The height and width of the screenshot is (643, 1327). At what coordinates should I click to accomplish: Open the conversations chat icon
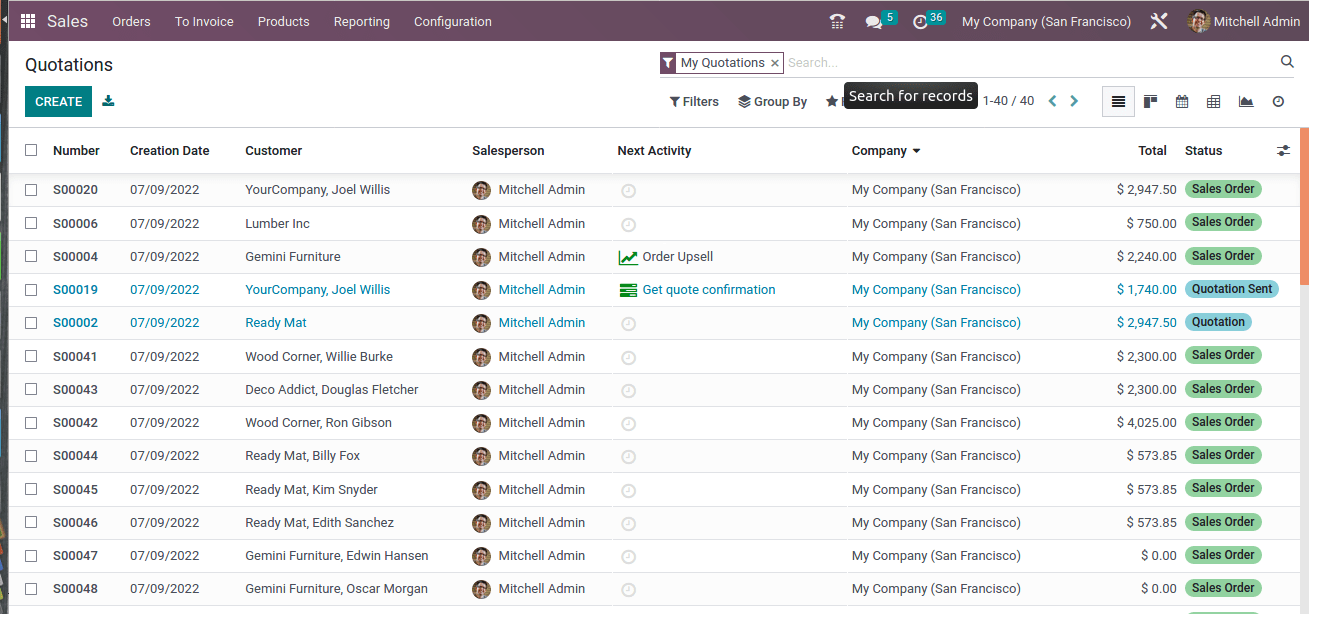[x=874, y=22]
